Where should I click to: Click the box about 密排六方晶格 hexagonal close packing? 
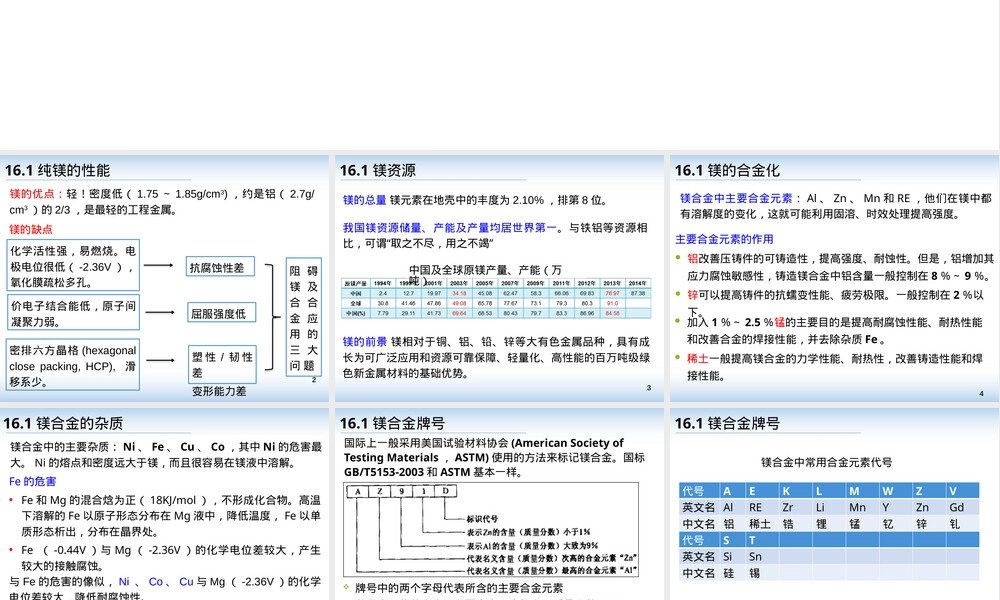pyautogui.click(x=73, y=365)
